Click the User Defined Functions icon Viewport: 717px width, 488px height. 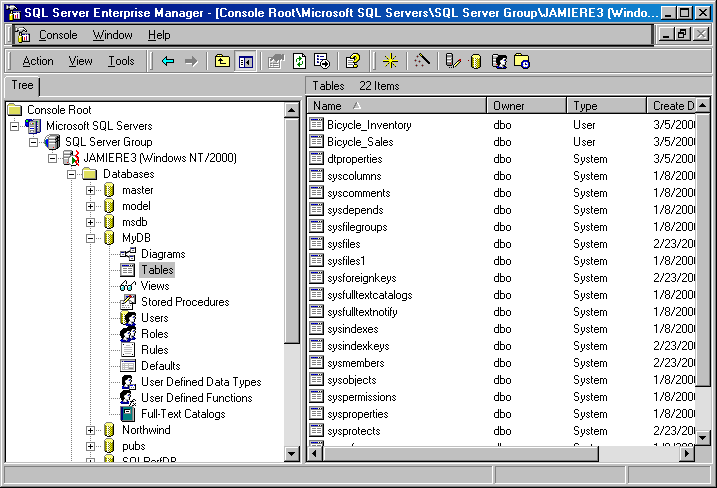click(x=128, y=398)
